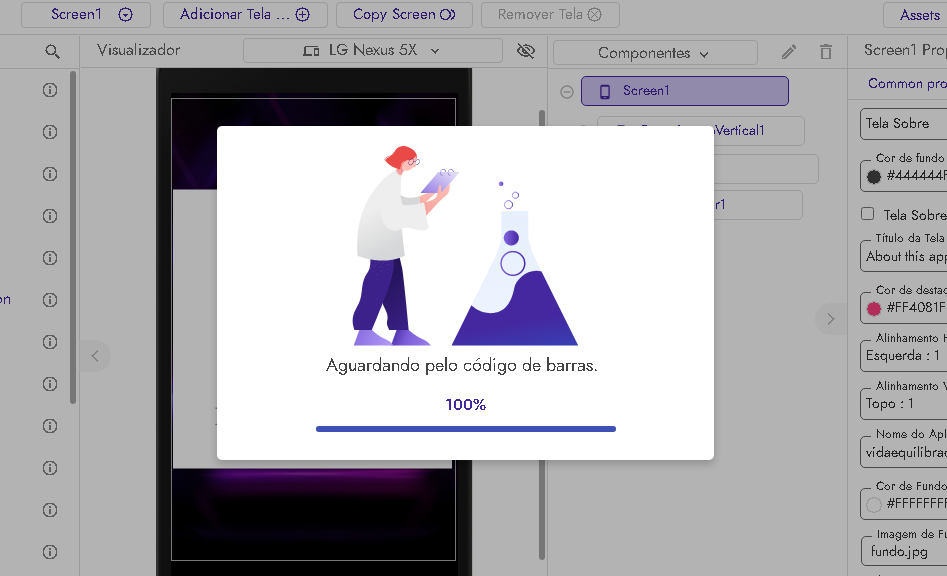Click the trash delete component icon

pyautogui.click(x=826, y=53)
